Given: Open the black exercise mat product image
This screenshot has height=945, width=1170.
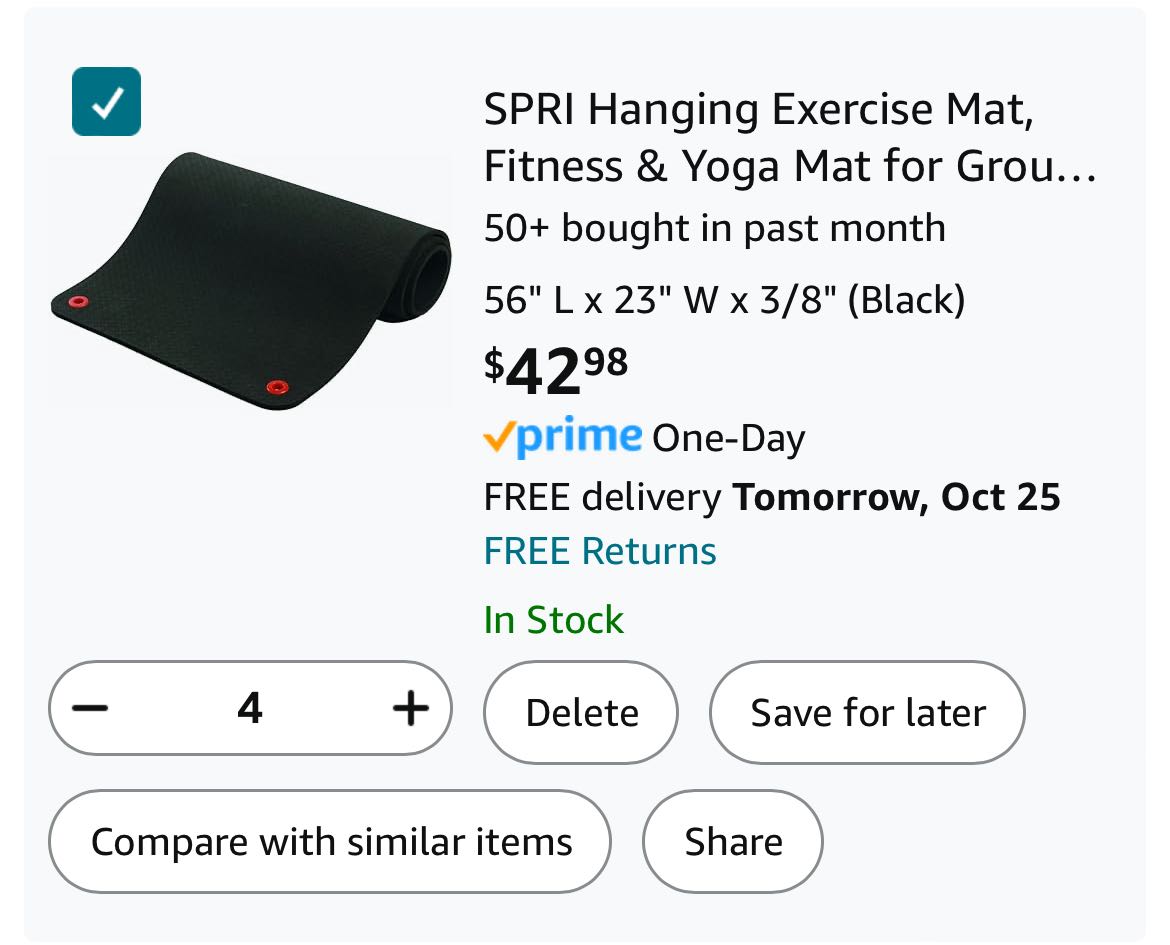Looking at the screenshot, I should click(x=250, y=282).
